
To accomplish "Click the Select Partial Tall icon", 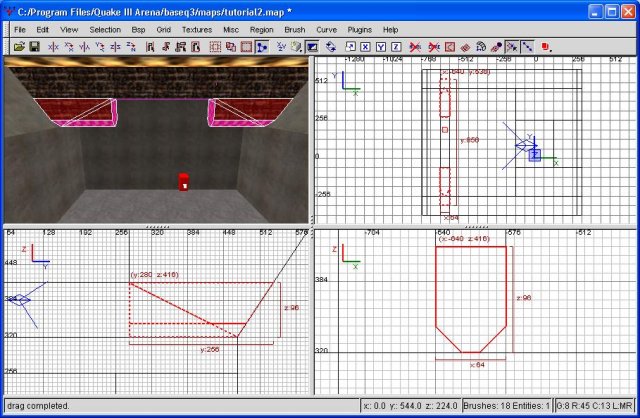I will point(180,47).
